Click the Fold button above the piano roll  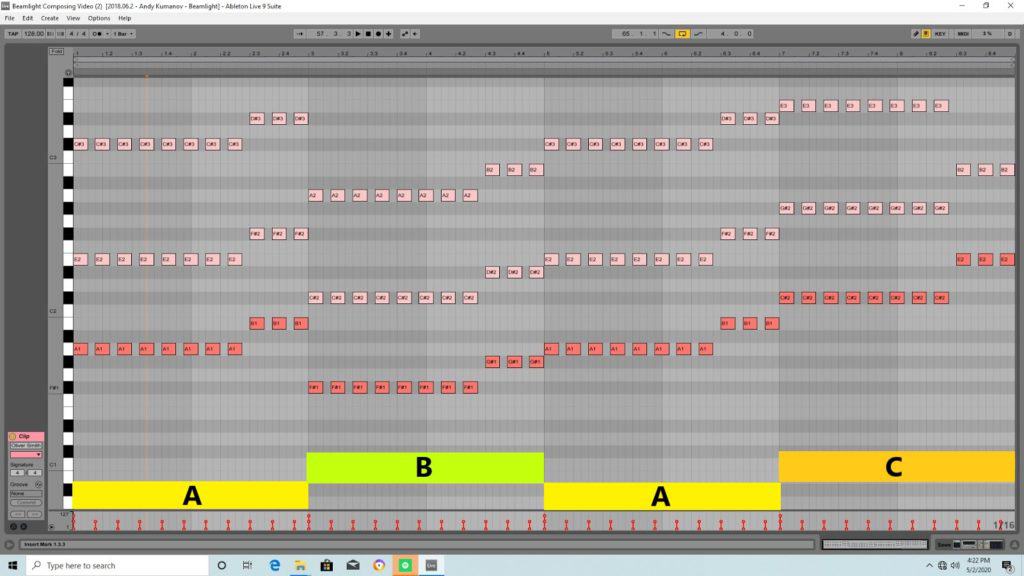coord(57,51)
